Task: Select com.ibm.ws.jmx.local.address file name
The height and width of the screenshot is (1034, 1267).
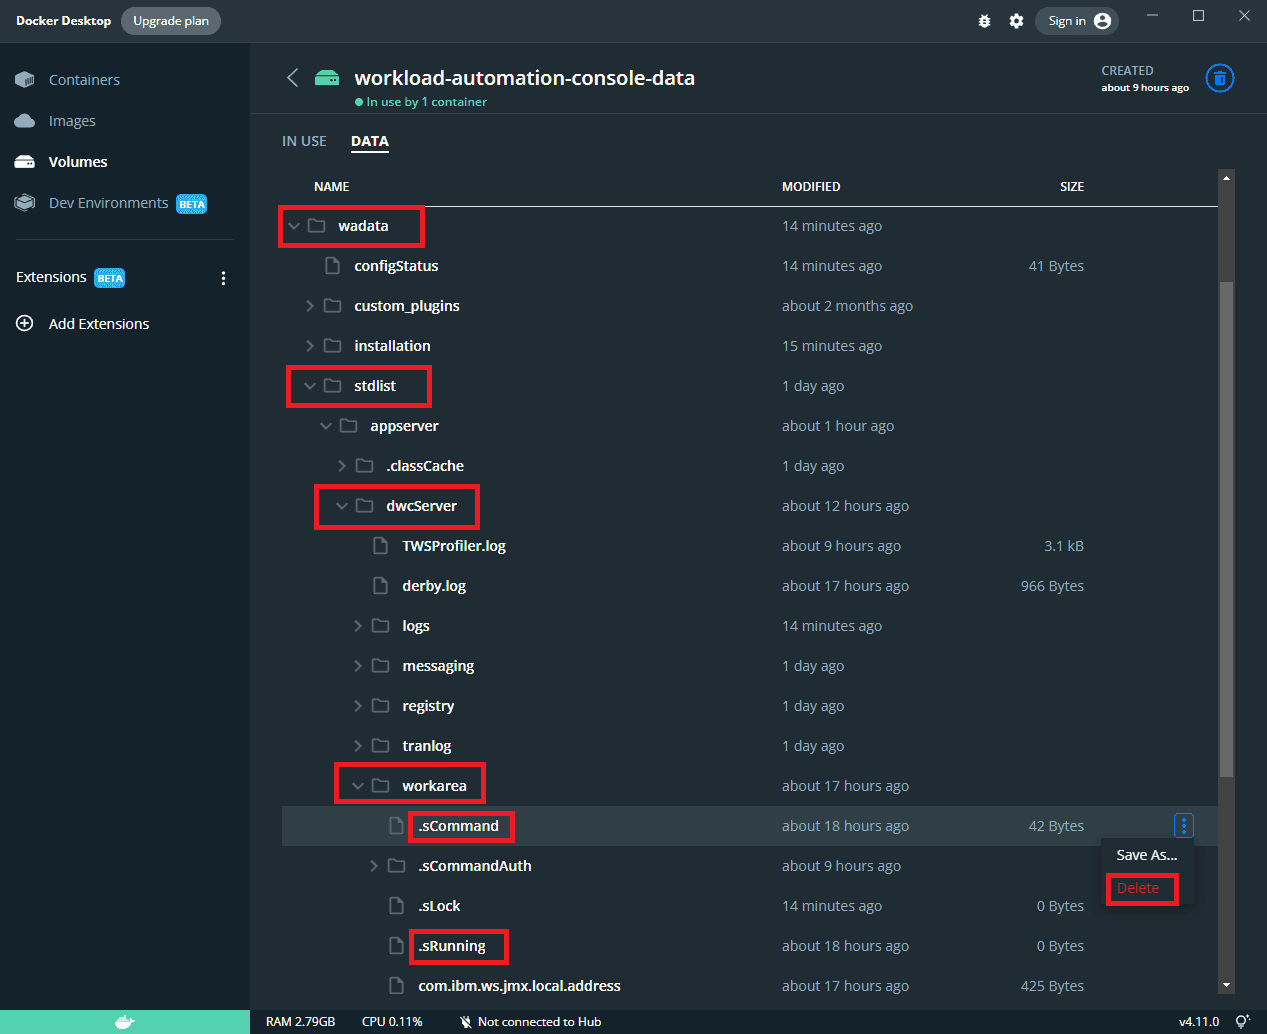Action: click(520, 986)
